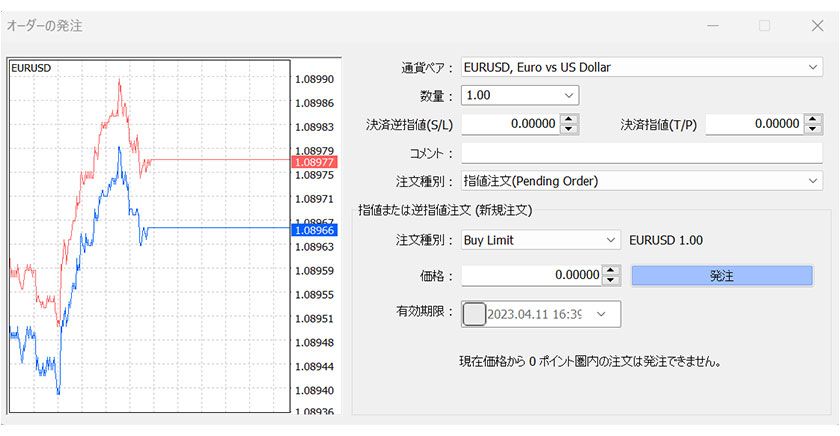Open the Buy Limit order type dropdown
This screenshot has width=840, height=436.
point(541,240)
